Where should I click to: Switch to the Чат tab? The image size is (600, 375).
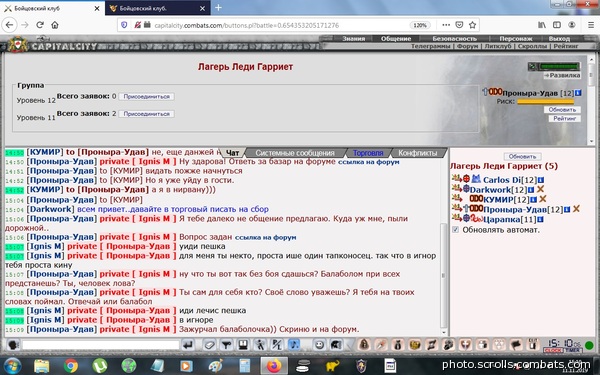[x=233, y=153]
